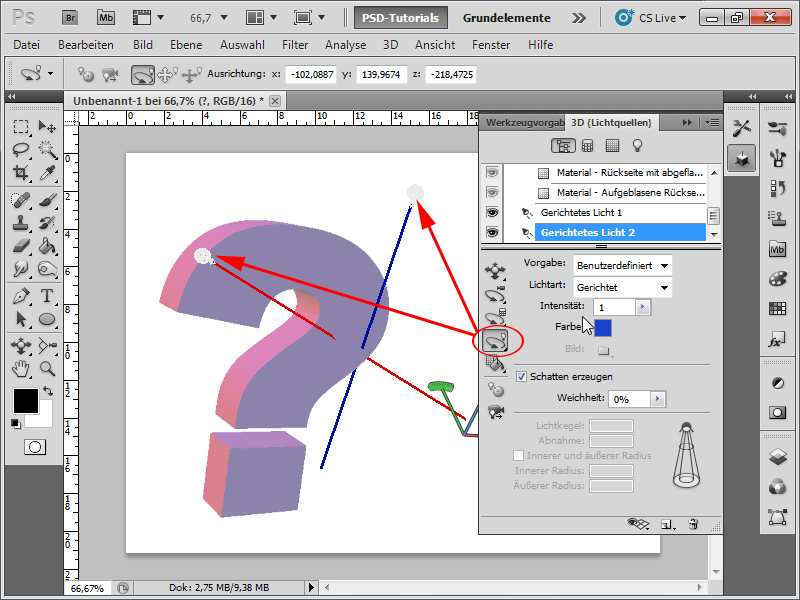Activate PSD-Tutorials workspace button
Screen dimensions: 800x600
point(401,18)
